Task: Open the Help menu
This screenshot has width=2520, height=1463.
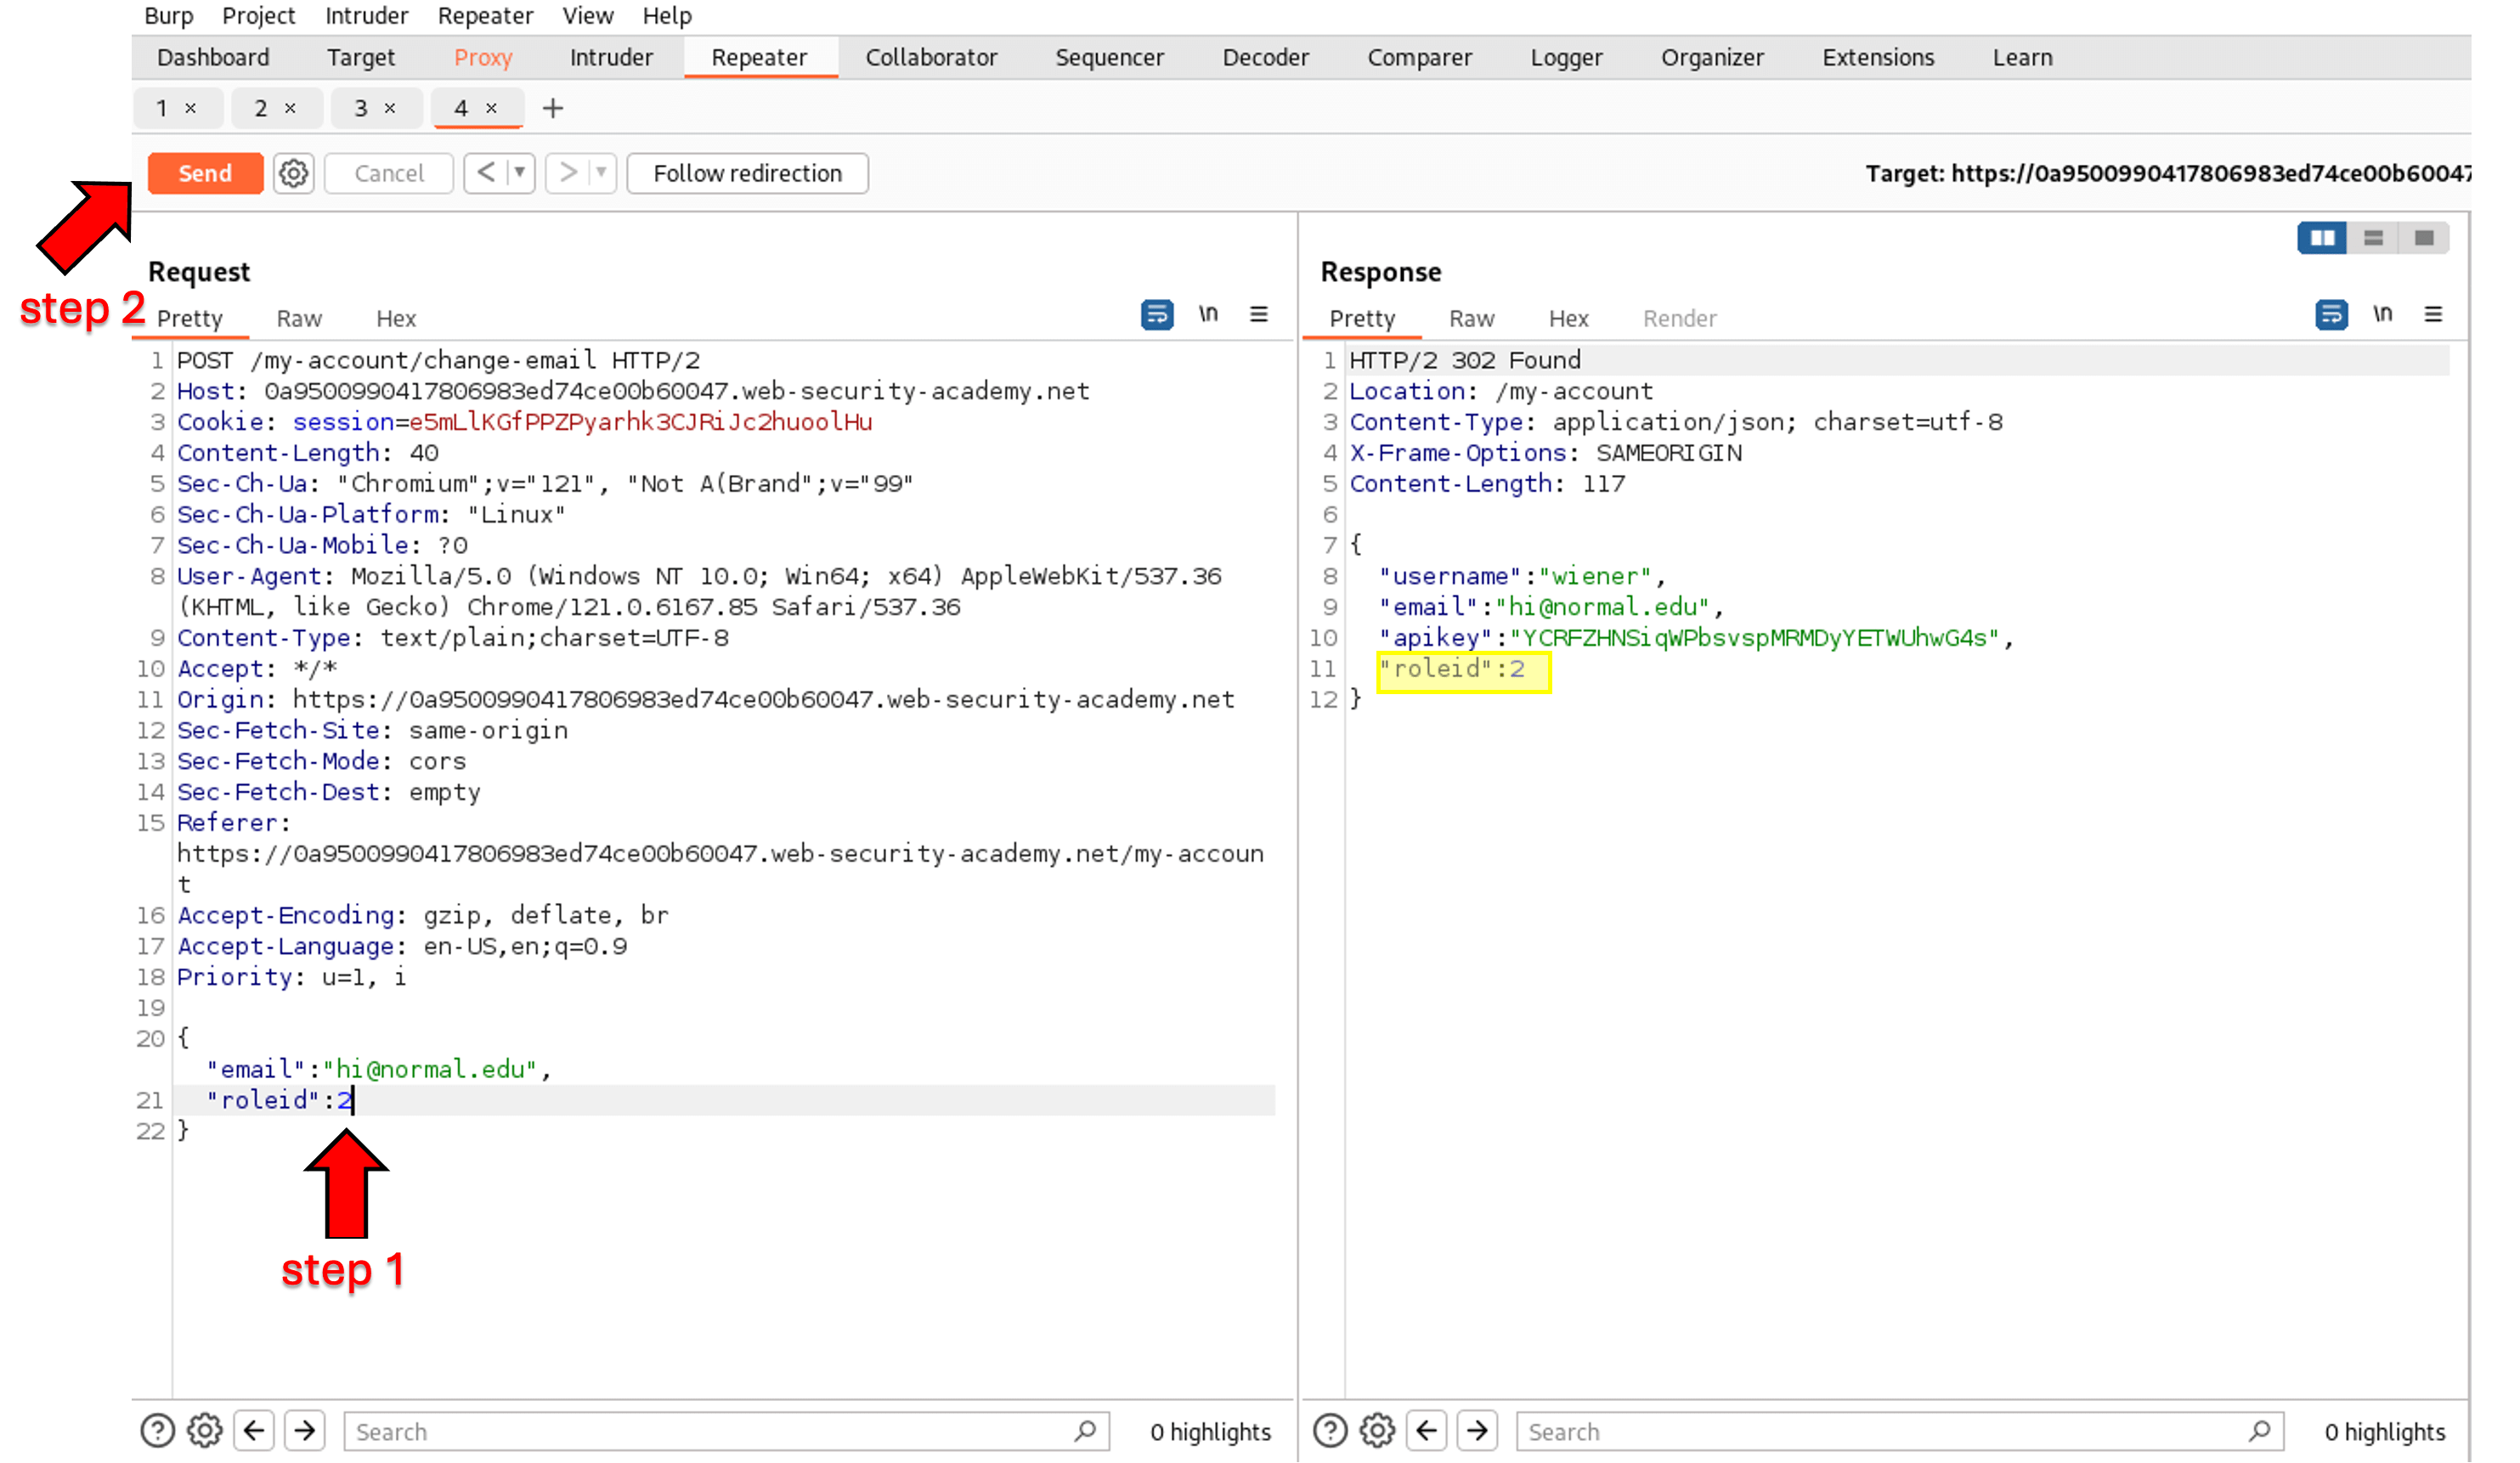Action: [667, 16]
